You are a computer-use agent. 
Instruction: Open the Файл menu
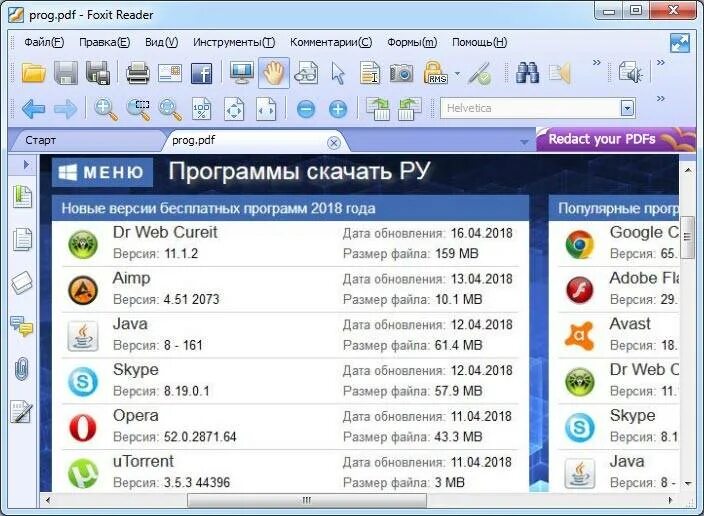tap(44, 42)
